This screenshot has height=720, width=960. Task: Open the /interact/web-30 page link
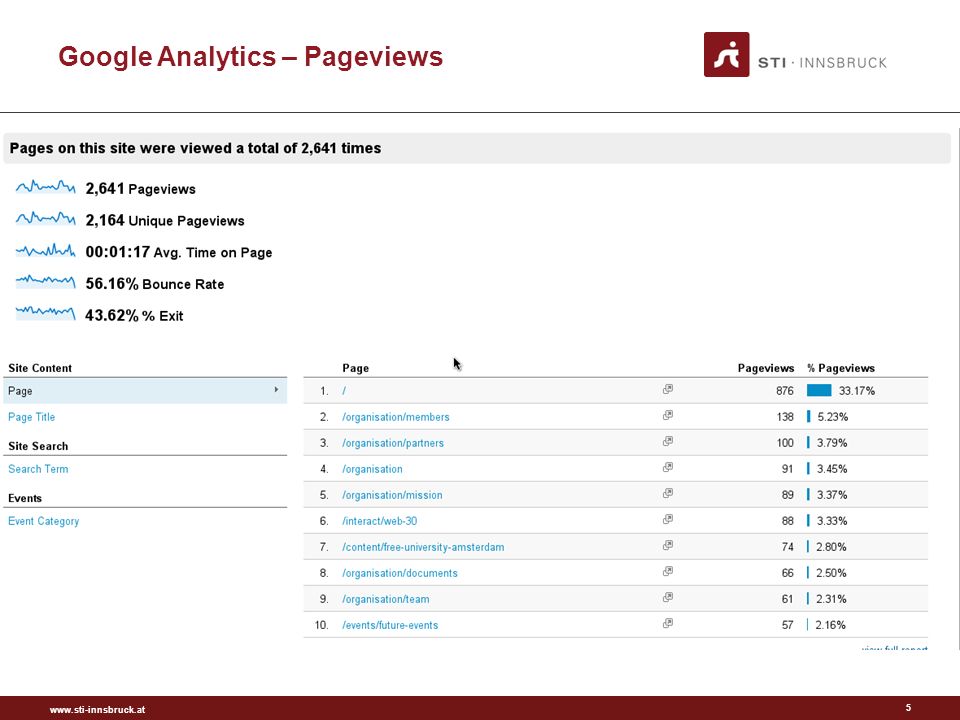(380, 521)
